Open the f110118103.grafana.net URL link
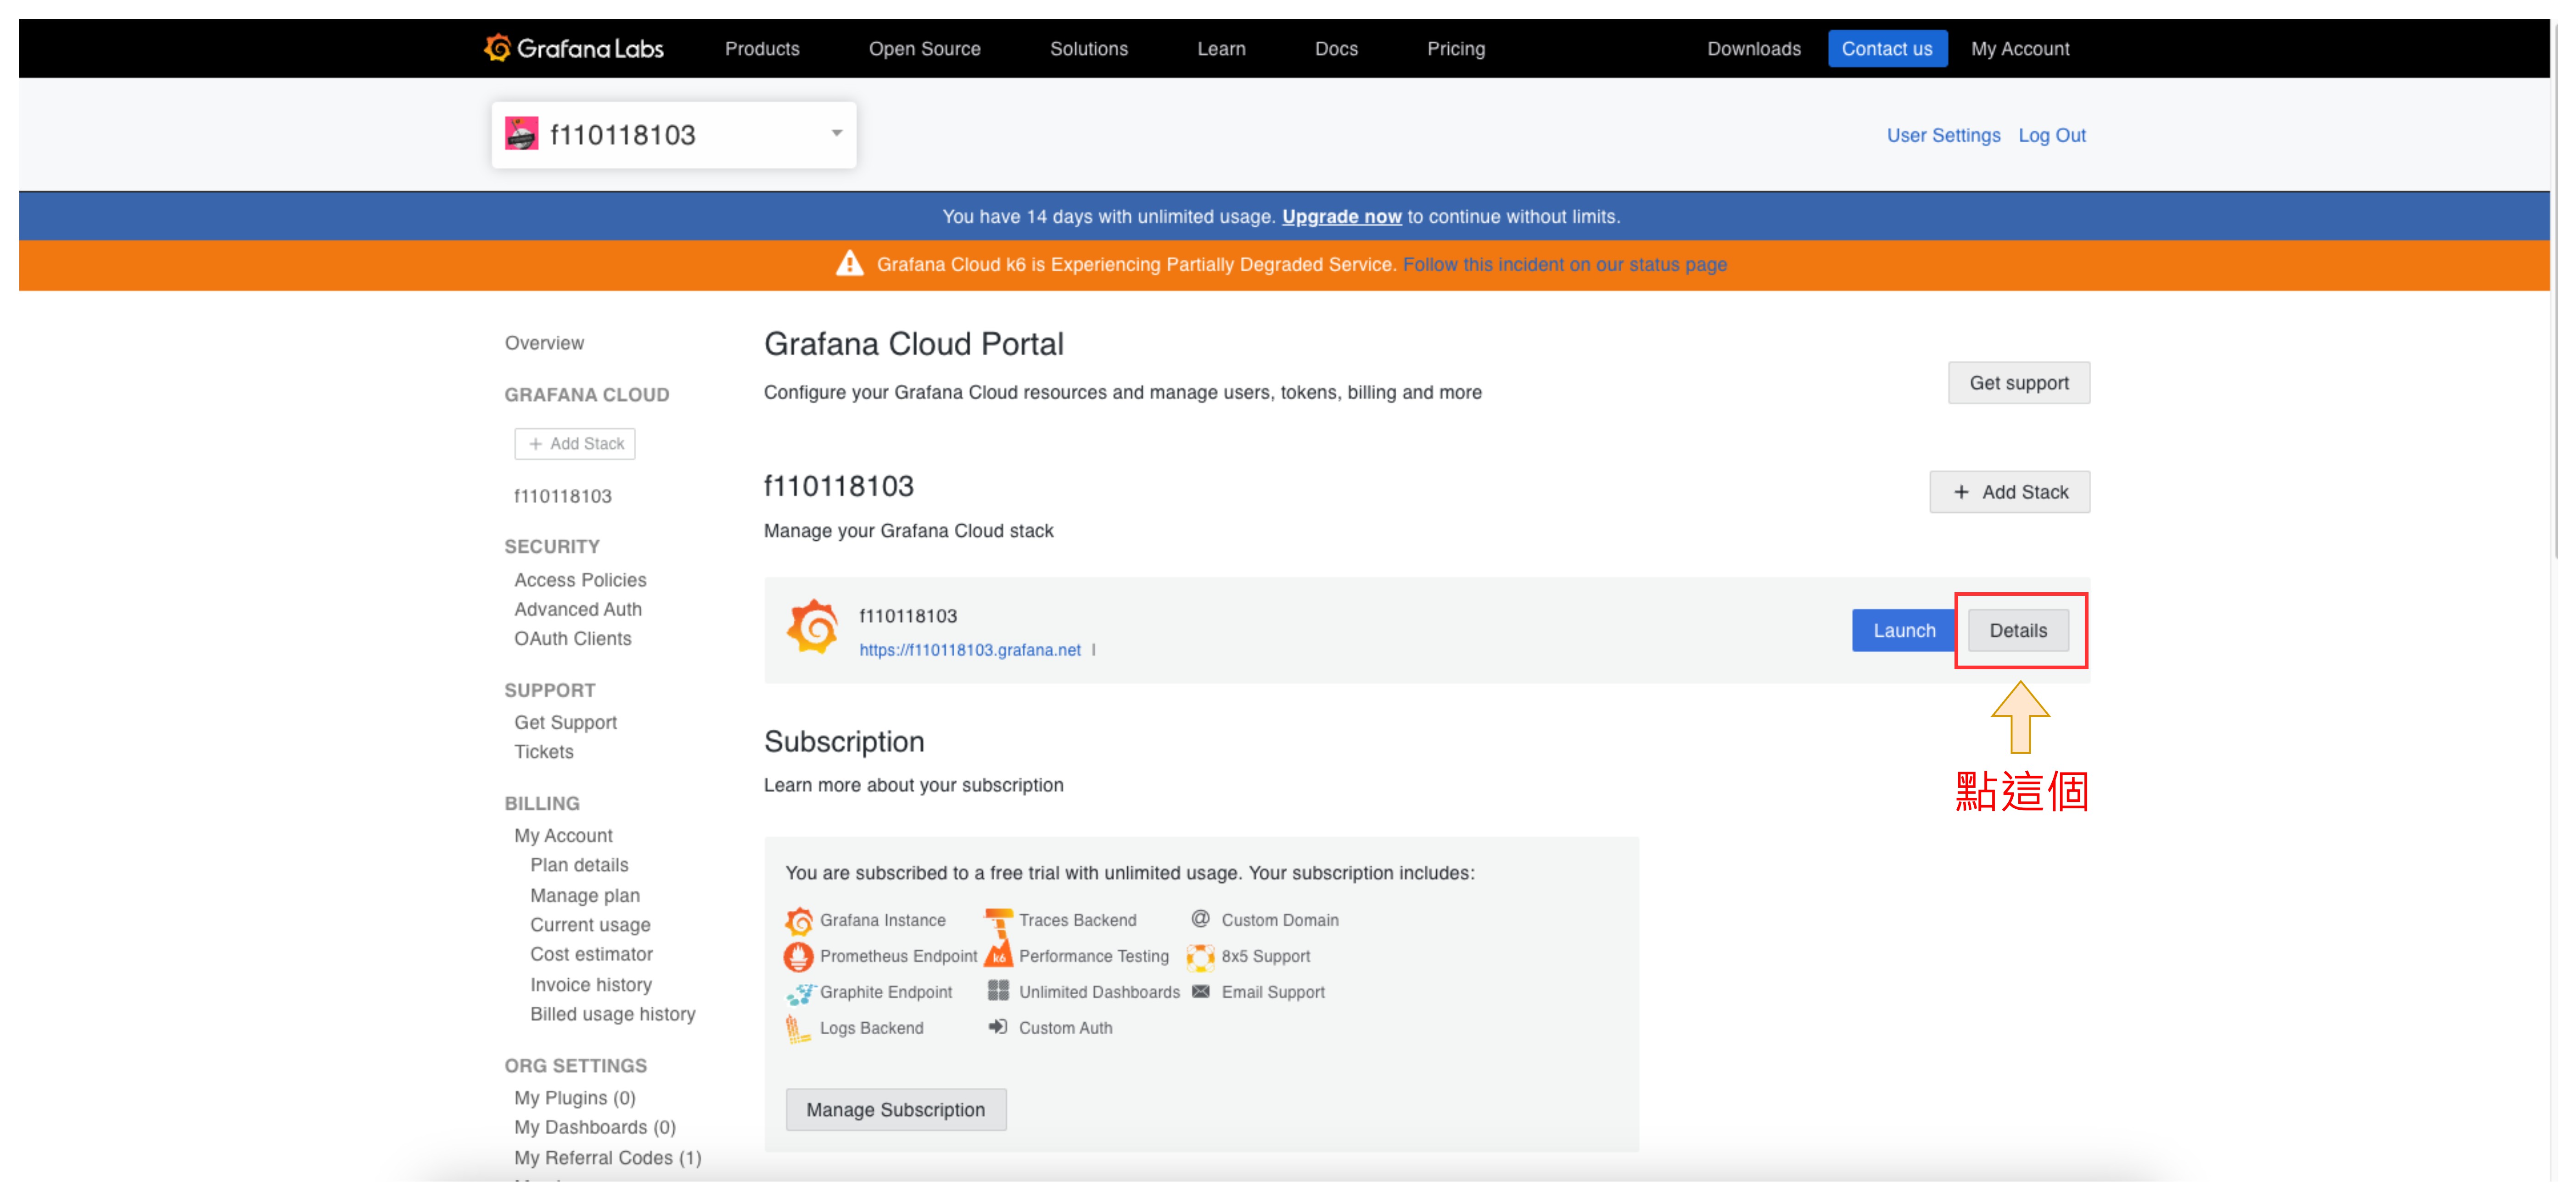The width and height of the screenshot is (2576, 1199). click(x=969, y=650)
